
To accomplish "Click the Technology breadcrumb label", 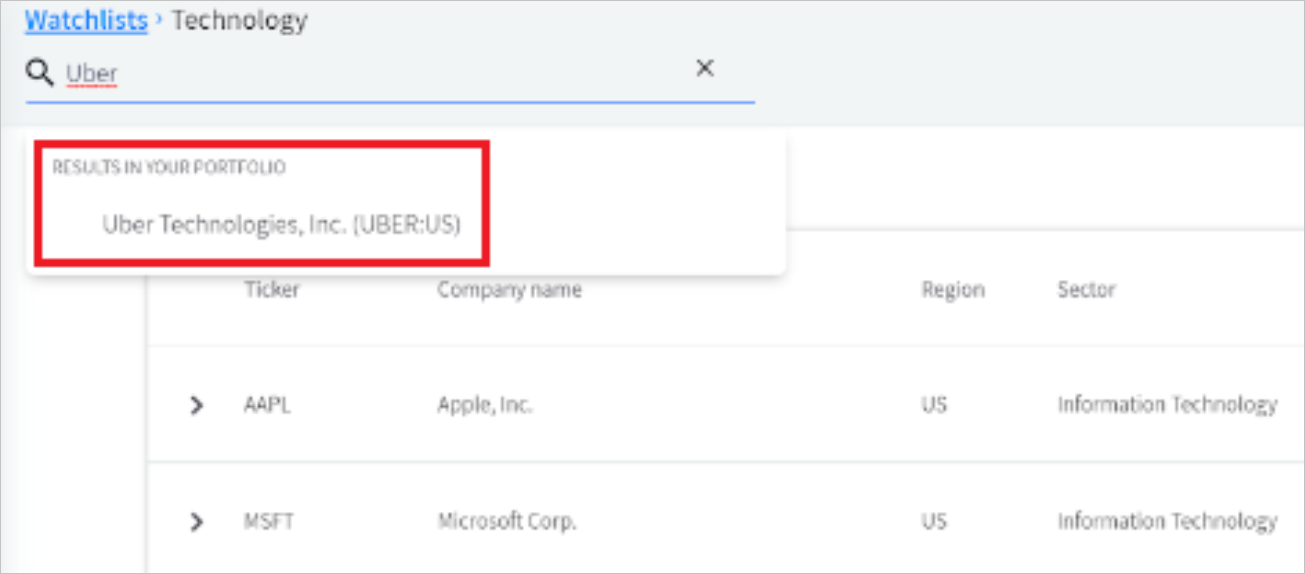I will point(240,20).
